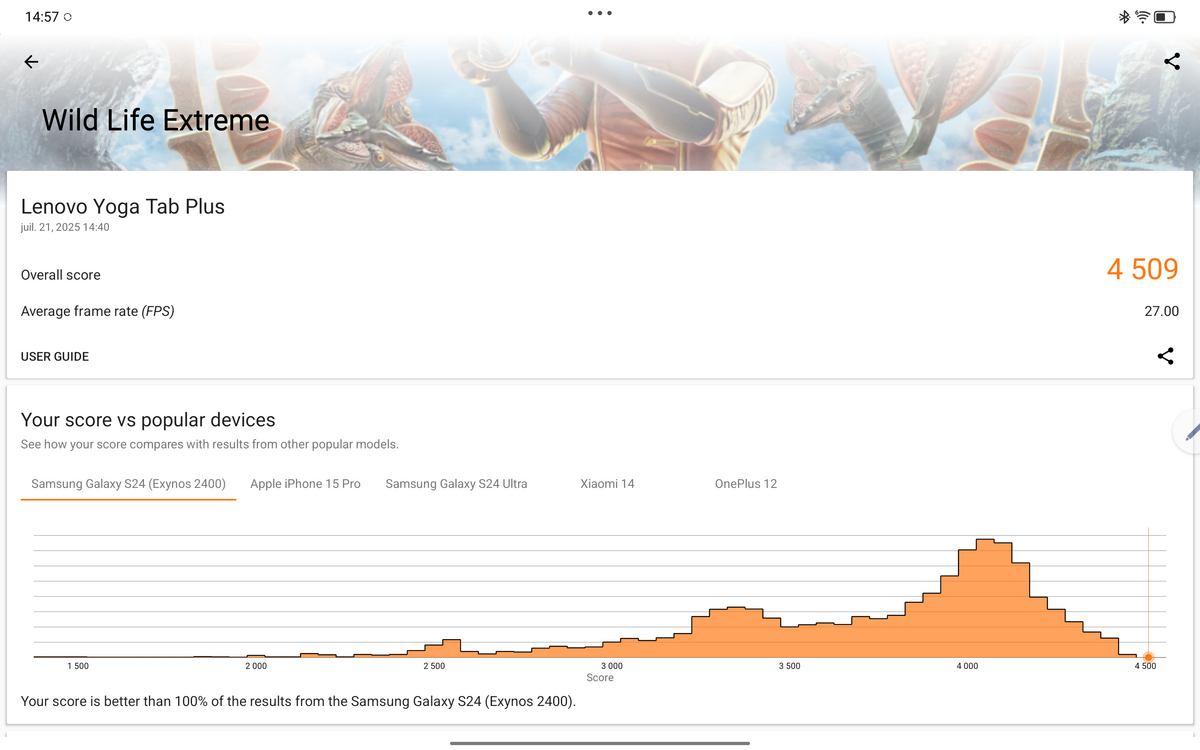Tap the overall score value 4 509

click(1143, 269)
